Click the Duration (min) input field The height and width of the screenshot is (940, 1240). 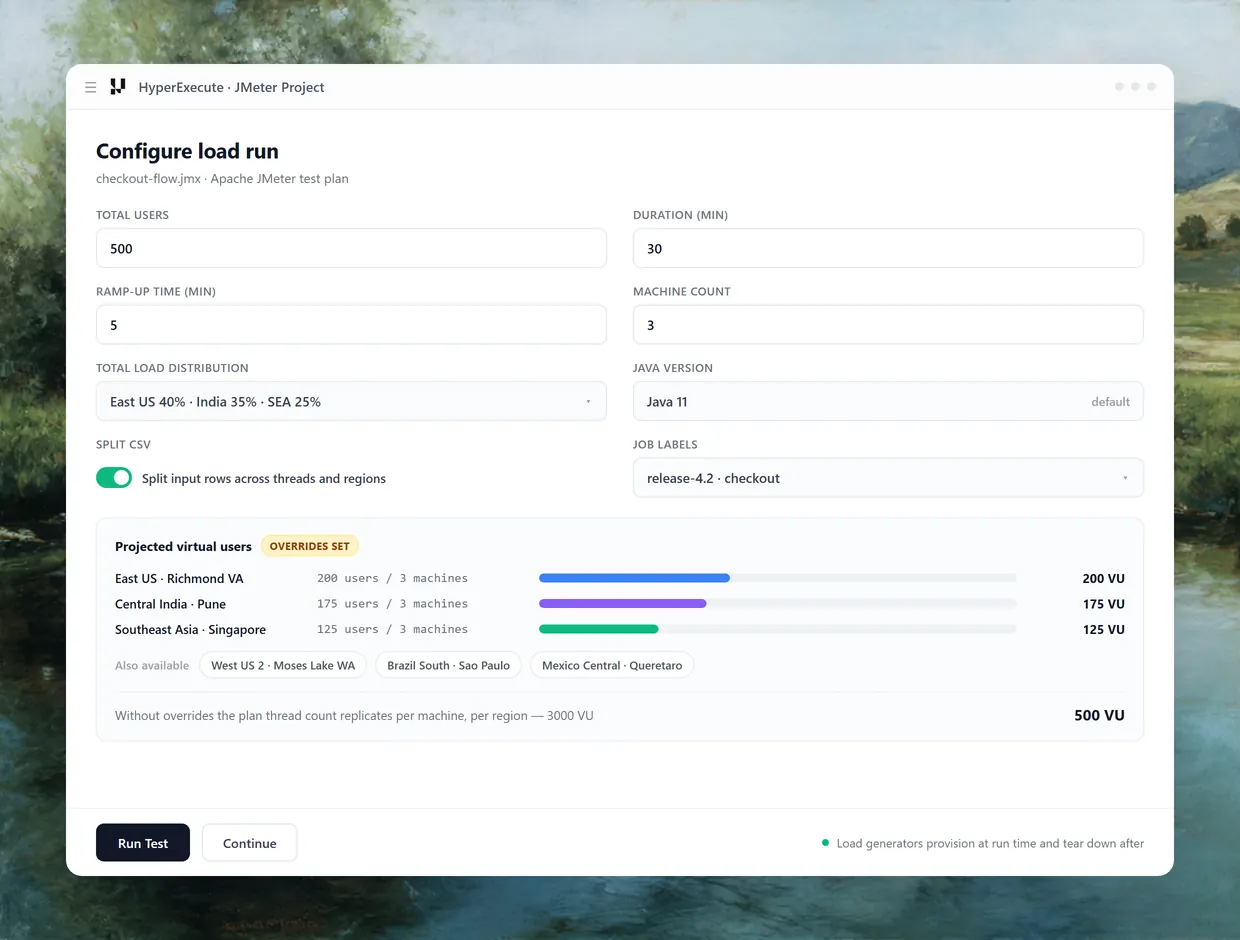click(x=888, y=248)
